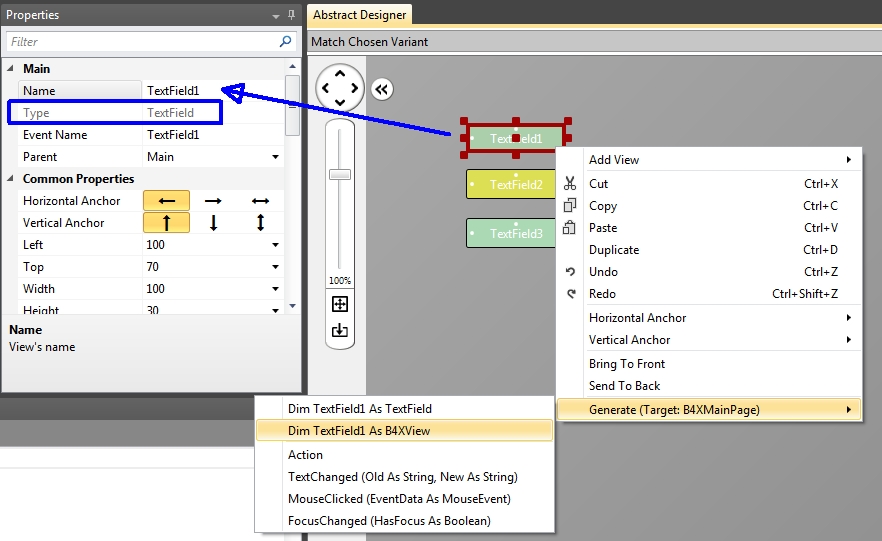
Task: Open the Width value dropdown arrow
Action: click(x=276, y=288)
